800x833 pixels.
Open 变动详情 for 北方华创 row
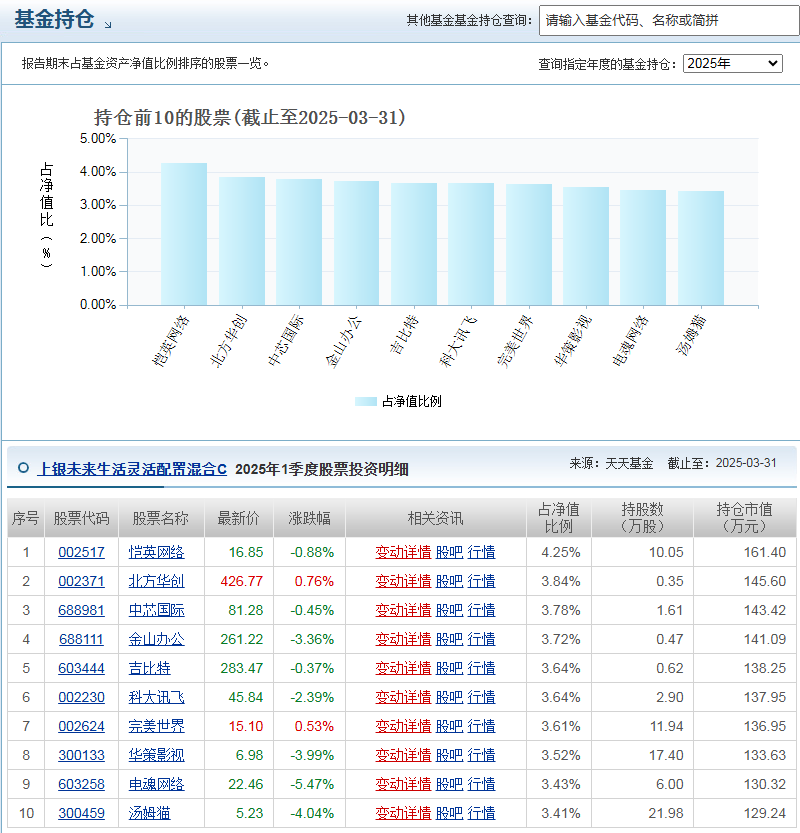tap(403, 581)
